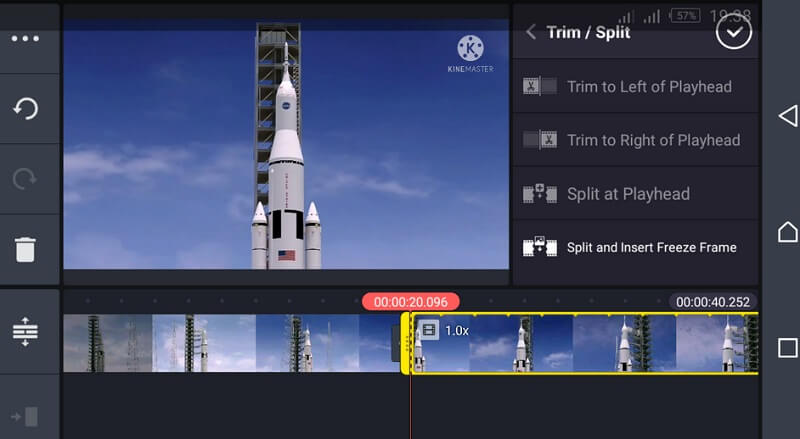Delete the selected clip with trash icon
Viewport: 800px width, 439px height.
tap(25, 249)
